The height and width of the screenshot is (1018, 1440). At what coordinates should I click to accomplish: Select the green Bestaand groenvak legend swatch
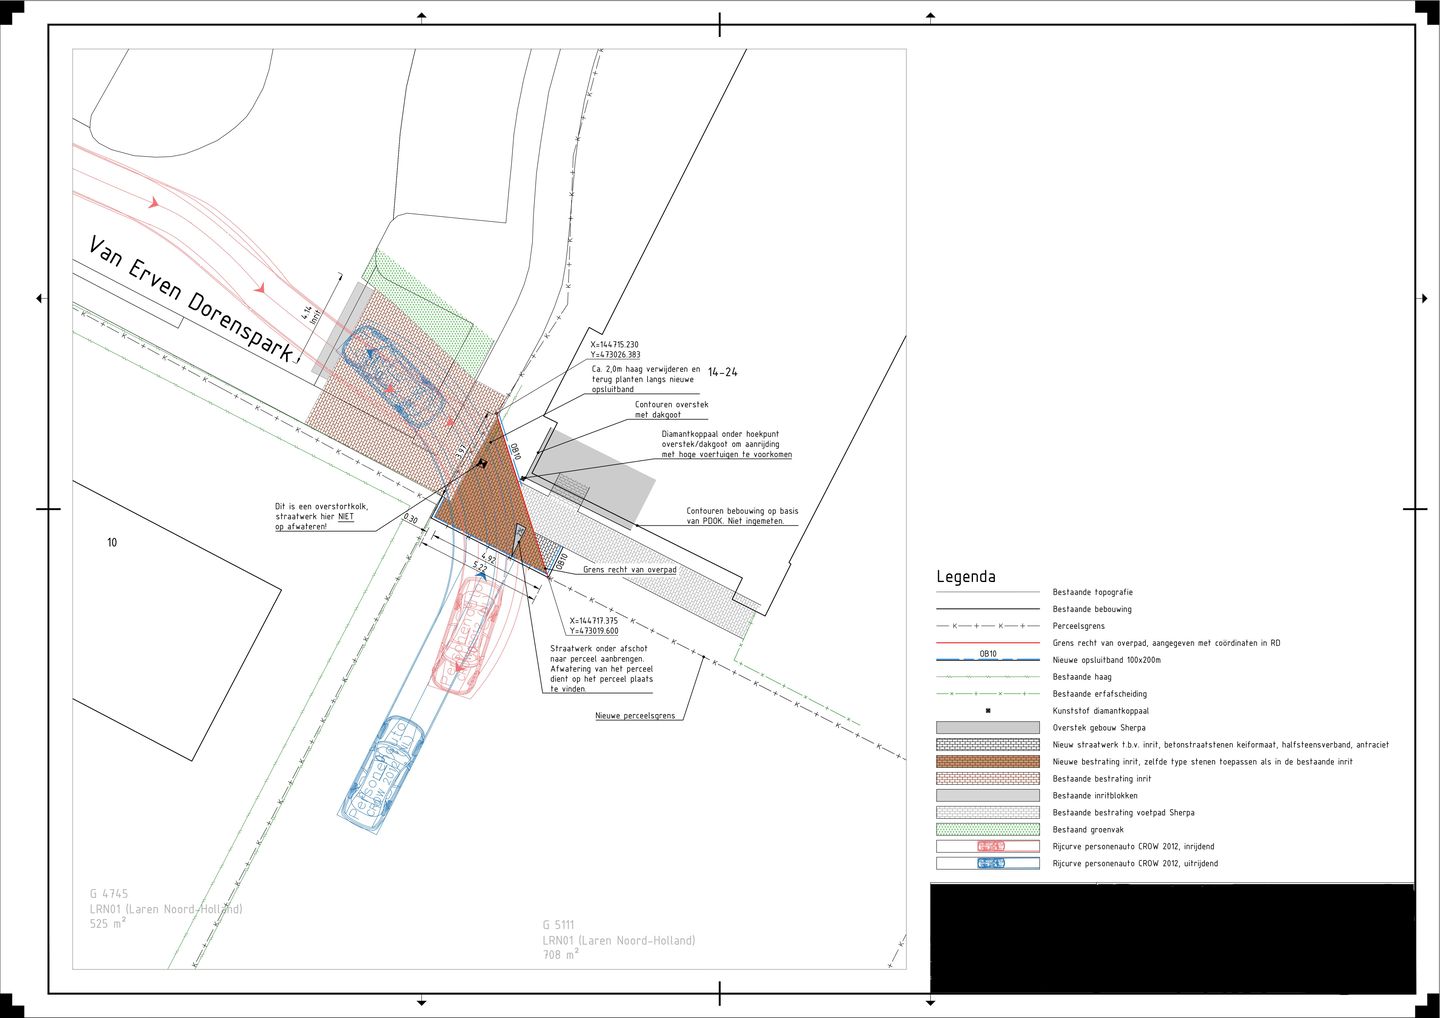click(987, 829)
